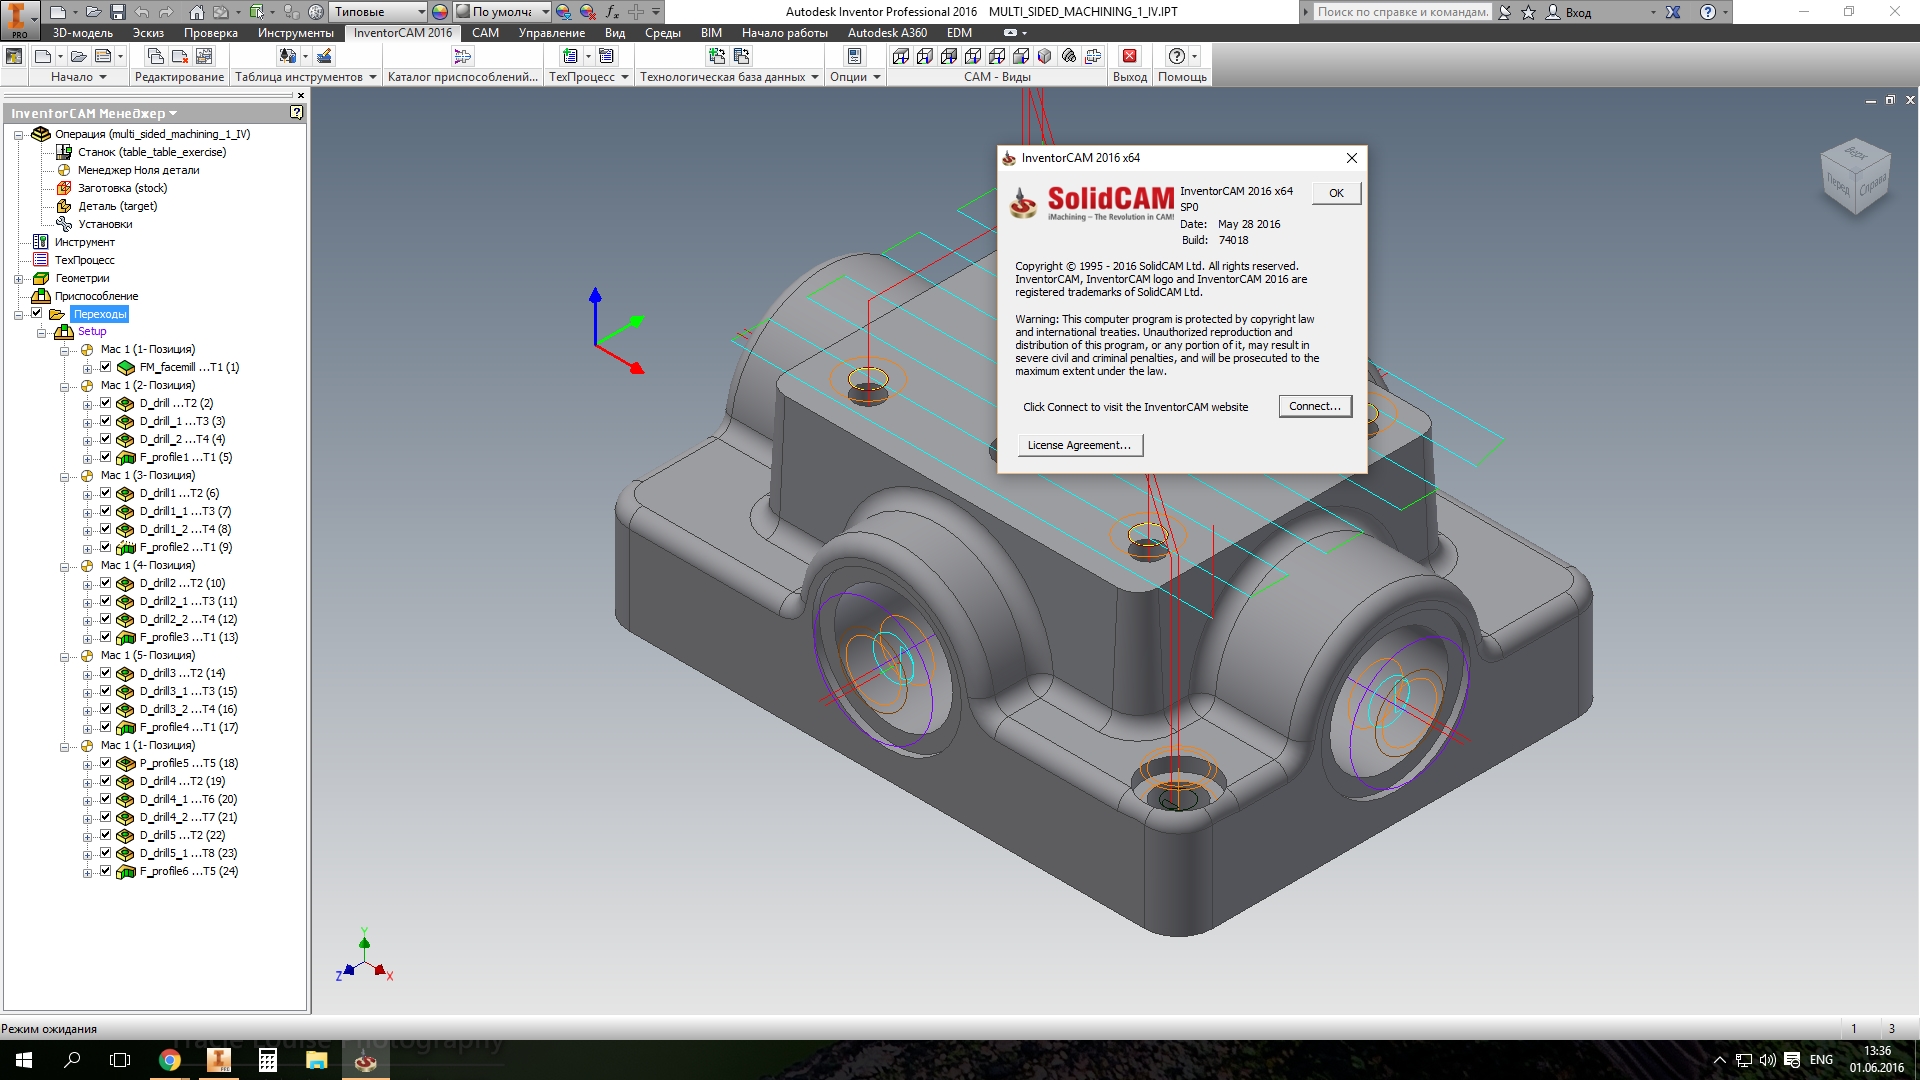This screenshot has width=1920, height=1080.
Task: Open License Agreement... in about dialog
Action: click(x=1079, y=445)
